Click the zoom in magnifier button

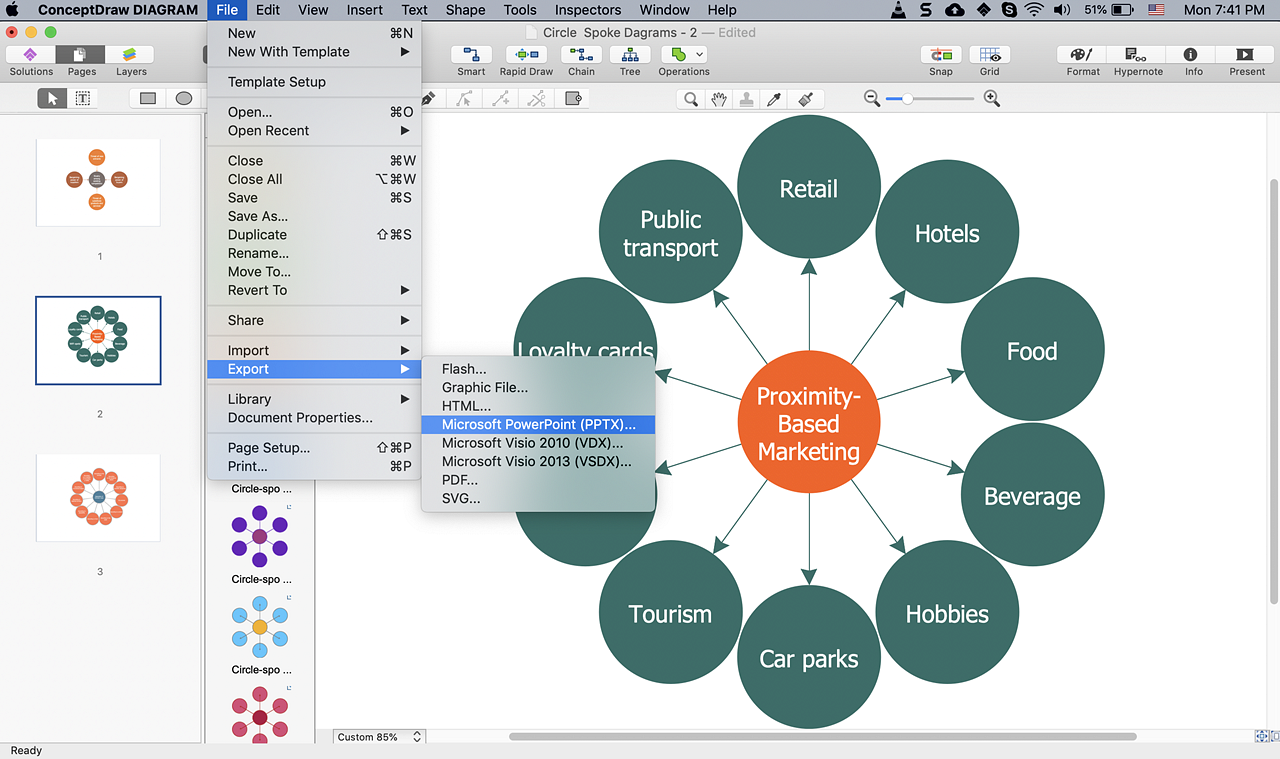[992, 99]
